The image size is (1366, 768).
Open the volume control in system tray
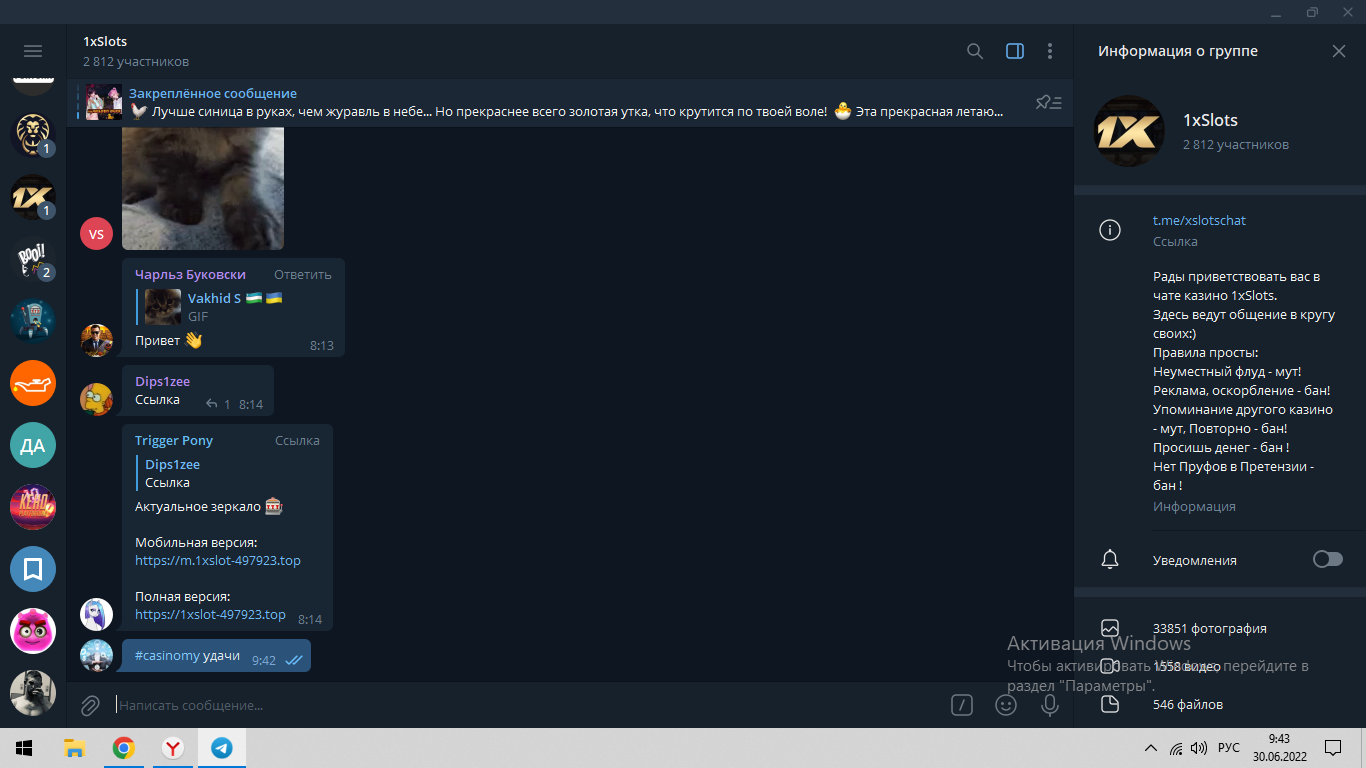tap(1199, 748)
